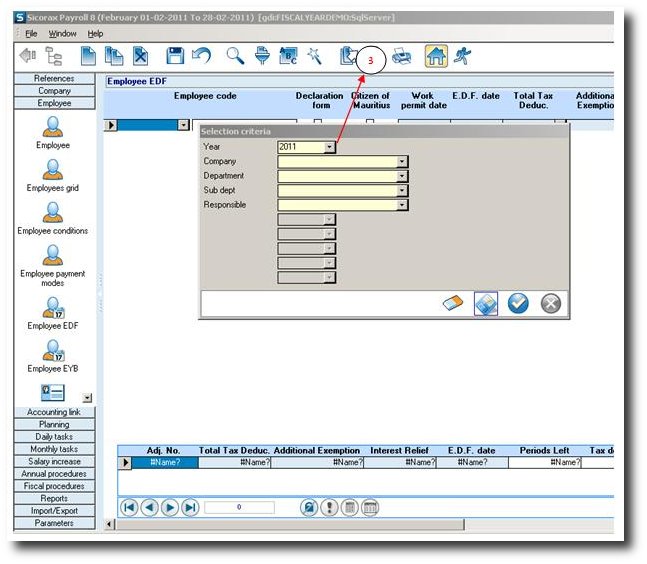Cancel dialog with the grey X button

coord(550,304)
